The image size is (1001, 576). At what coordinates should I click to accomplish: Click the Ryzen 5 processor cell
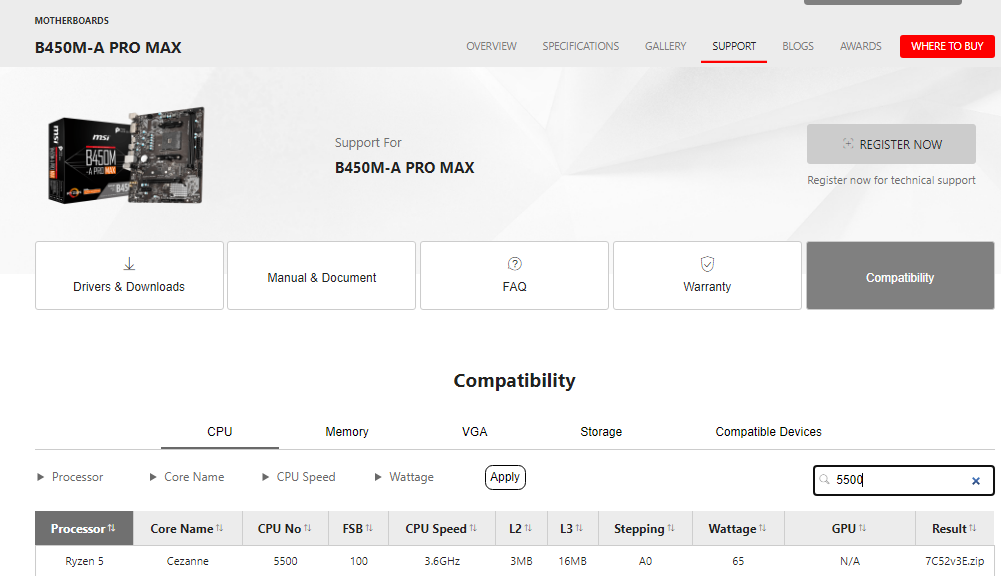pyautogui.click(x=84, y=561)
